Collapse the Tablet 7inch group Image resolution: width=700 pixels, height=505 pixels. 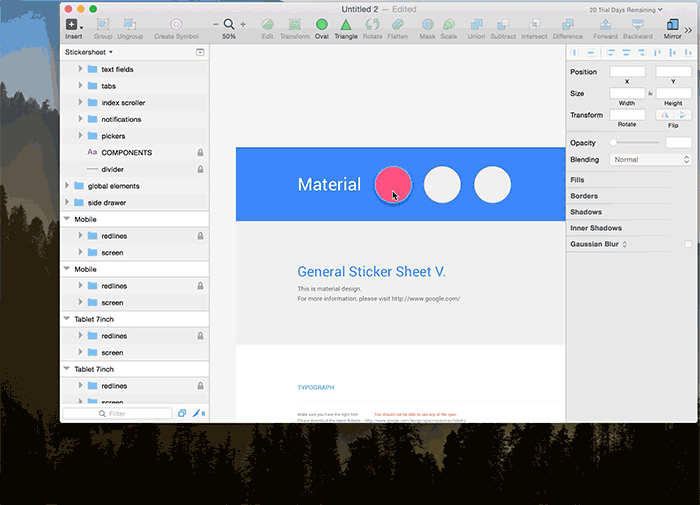(67, 319)
